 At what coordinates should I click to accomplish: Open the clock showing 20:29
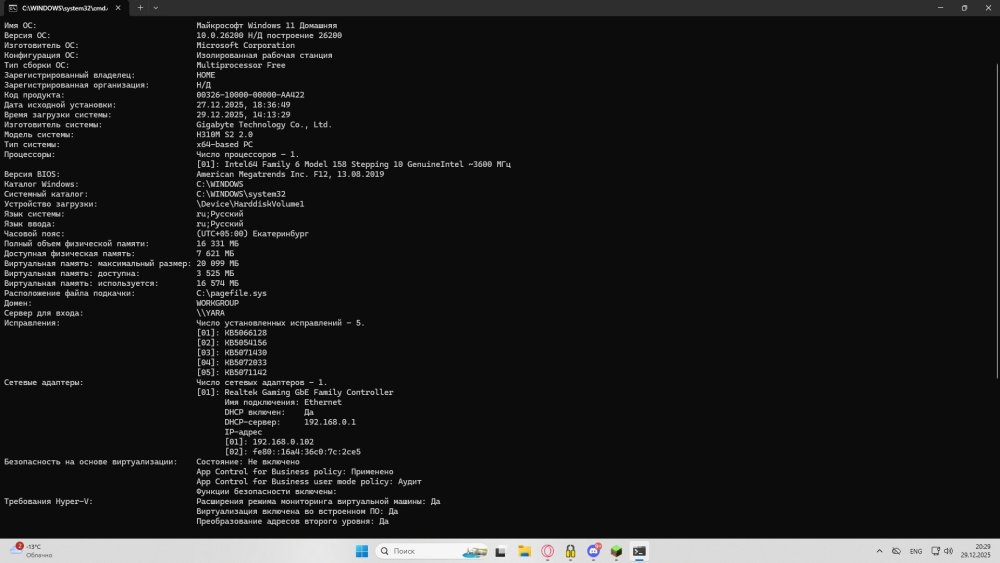click(x=976, y=551)
